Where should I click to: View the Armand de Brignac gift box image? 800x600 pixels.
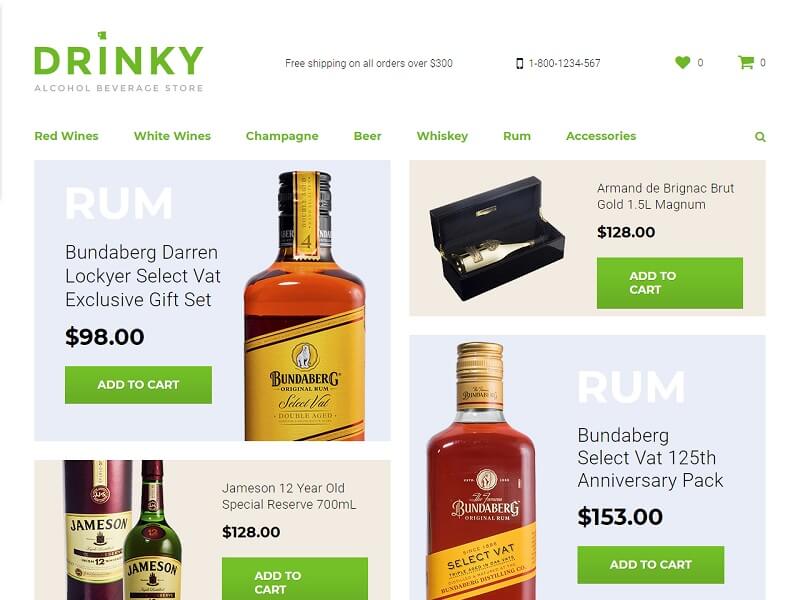pos(497,239)
